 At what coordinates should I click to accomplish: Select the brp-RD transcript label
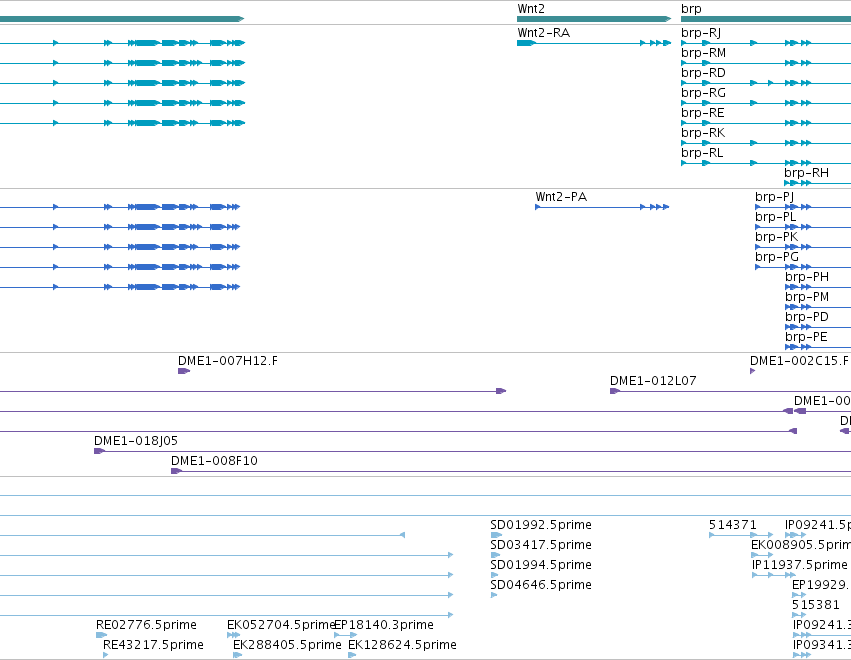(703, 73)
